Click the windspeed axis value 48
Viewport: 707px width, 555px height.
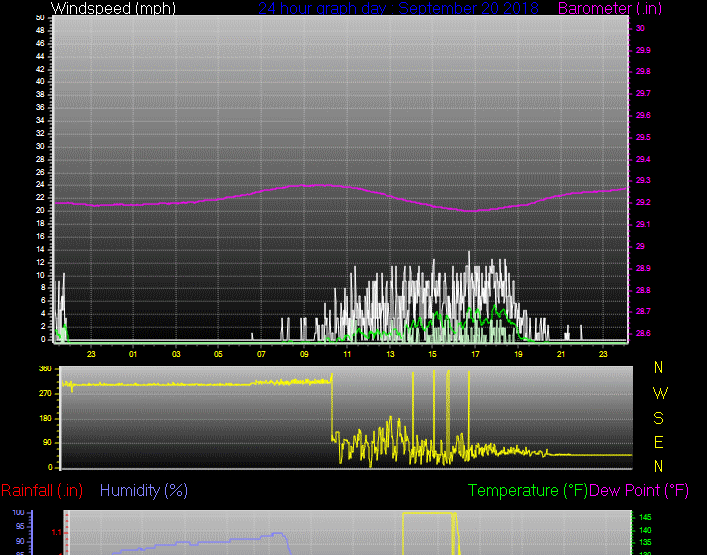(x=40, y=31)
